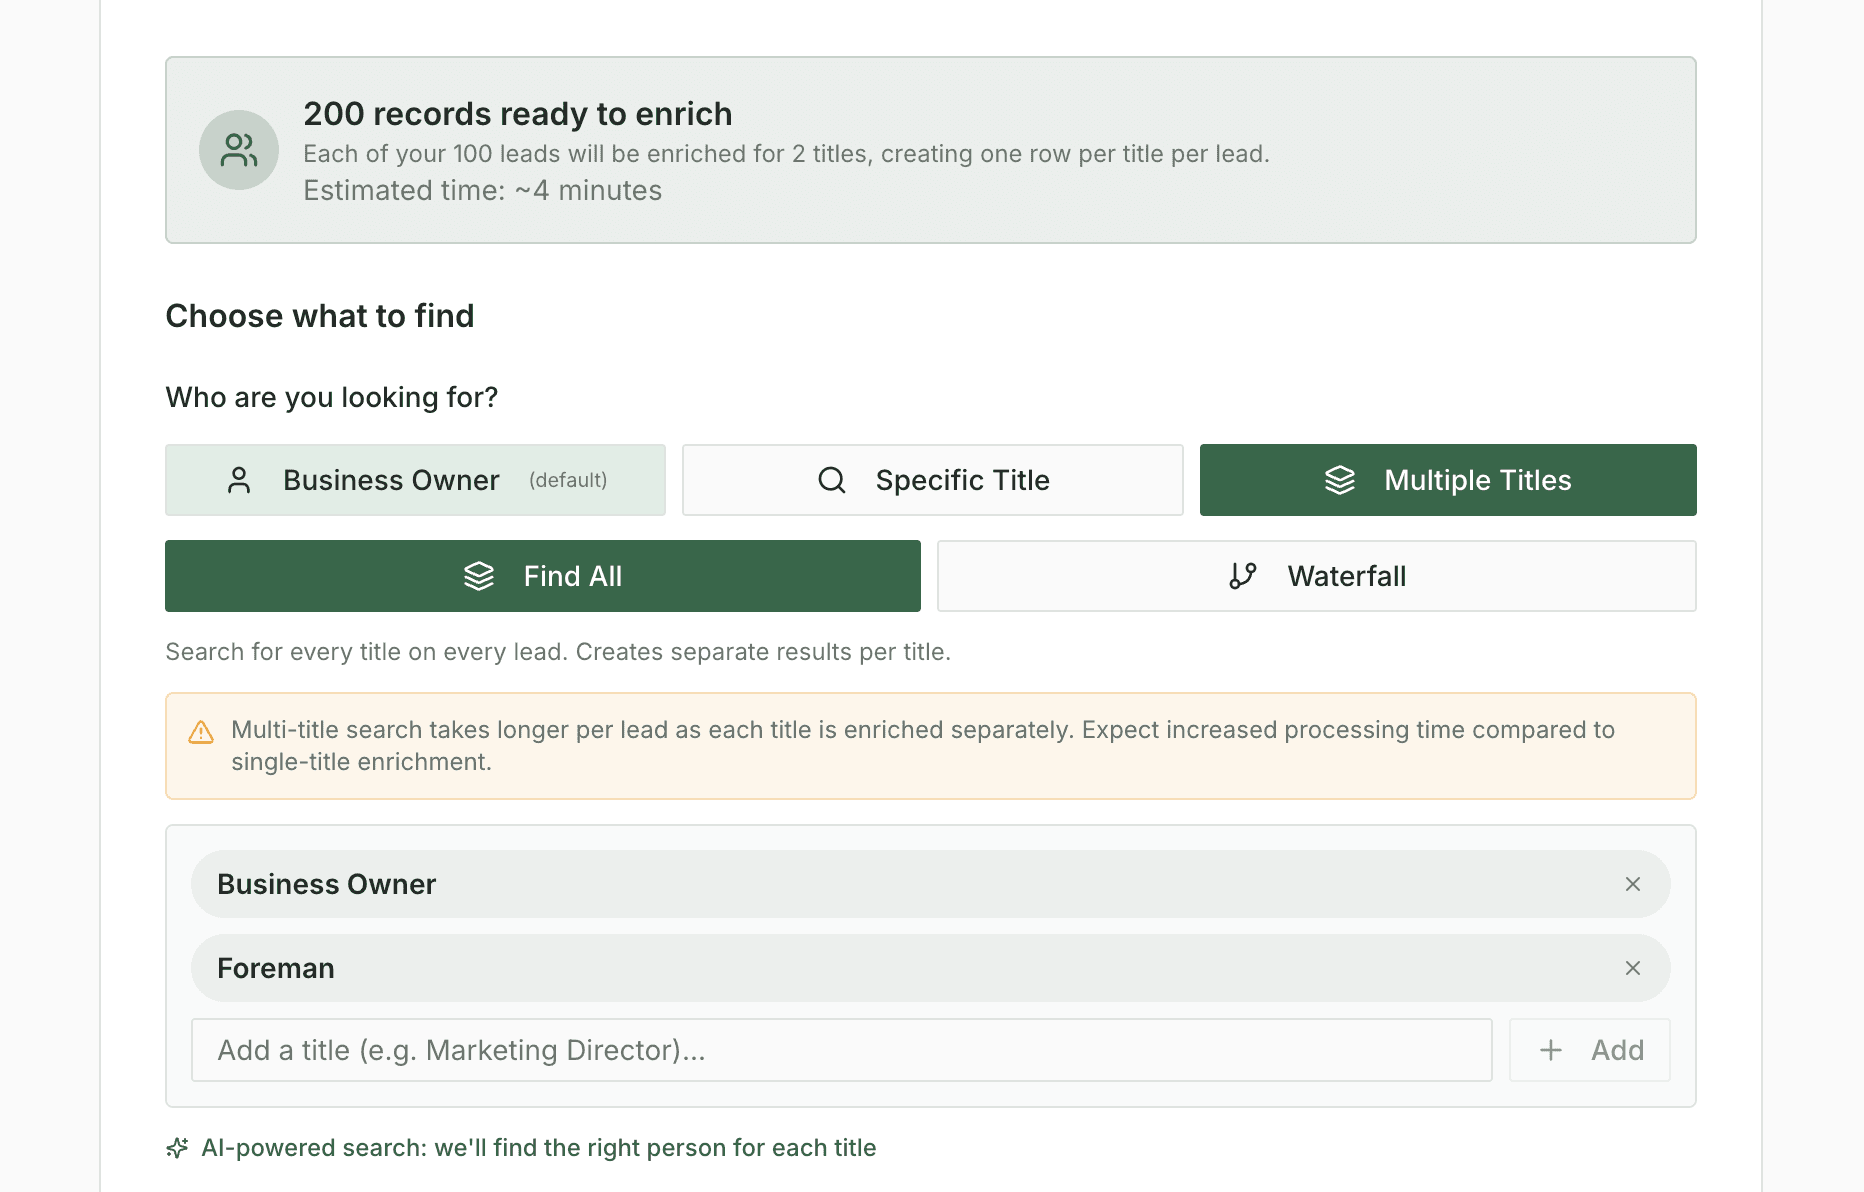1864x1192 pixels.
Task: Remove the Business Owner title entry
Action: pyautogui.click(x=1633, y=884)
